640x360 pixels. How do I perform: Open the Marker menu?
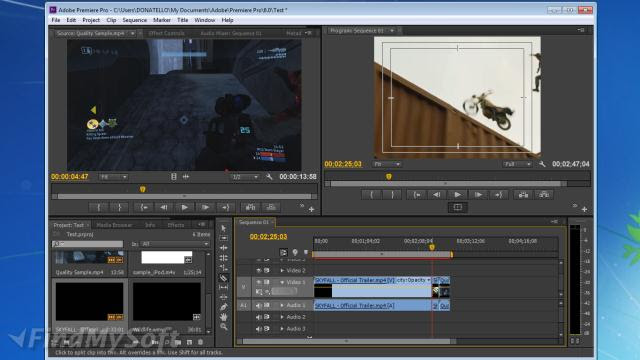point(162,20)
